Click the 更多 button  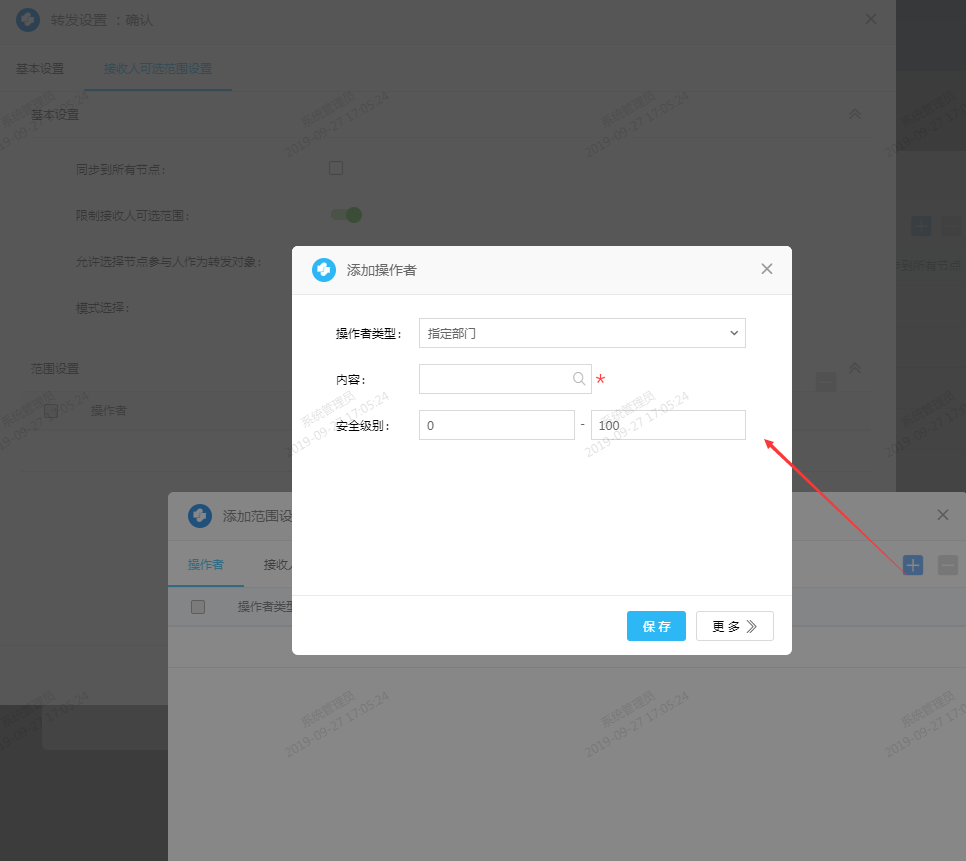pyautogui.click(x=735, y=626)
